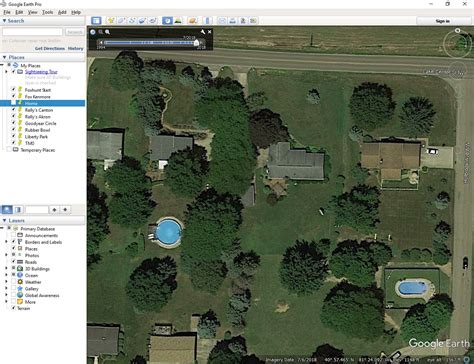Click the Add Image Overlay icon
This screenshot has width=474, height=364.
[142, 21]
